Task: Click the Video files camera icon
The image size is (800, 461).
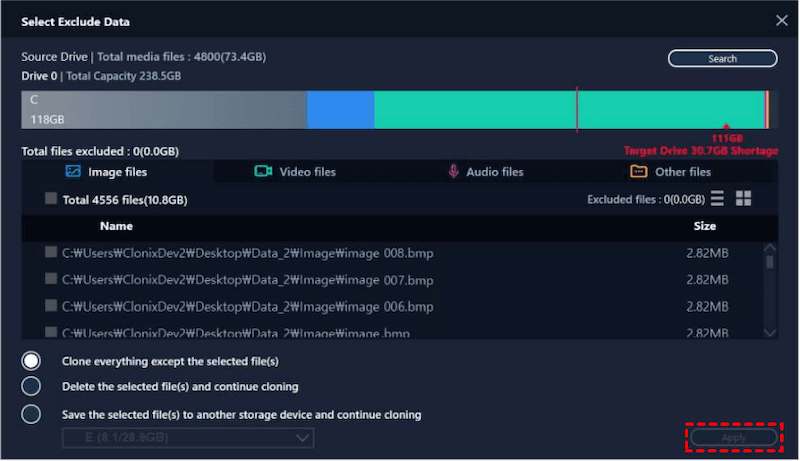Action: tap(263, 172)
